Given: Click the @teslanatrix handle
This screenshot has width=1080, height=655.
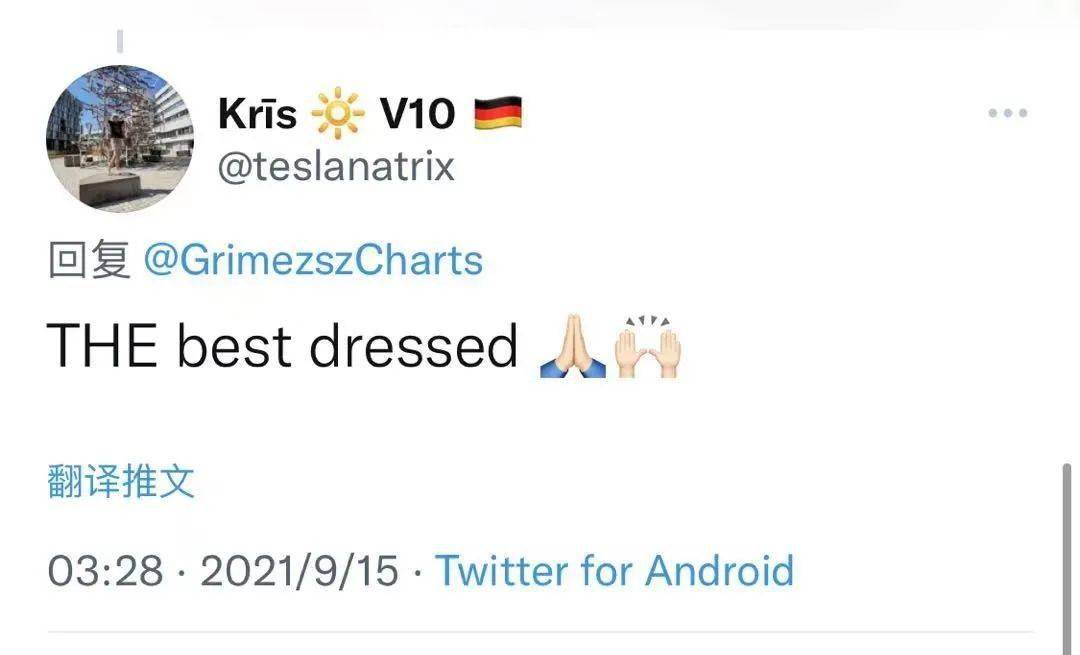Looking at the screenshot, I should coord(336,166).
